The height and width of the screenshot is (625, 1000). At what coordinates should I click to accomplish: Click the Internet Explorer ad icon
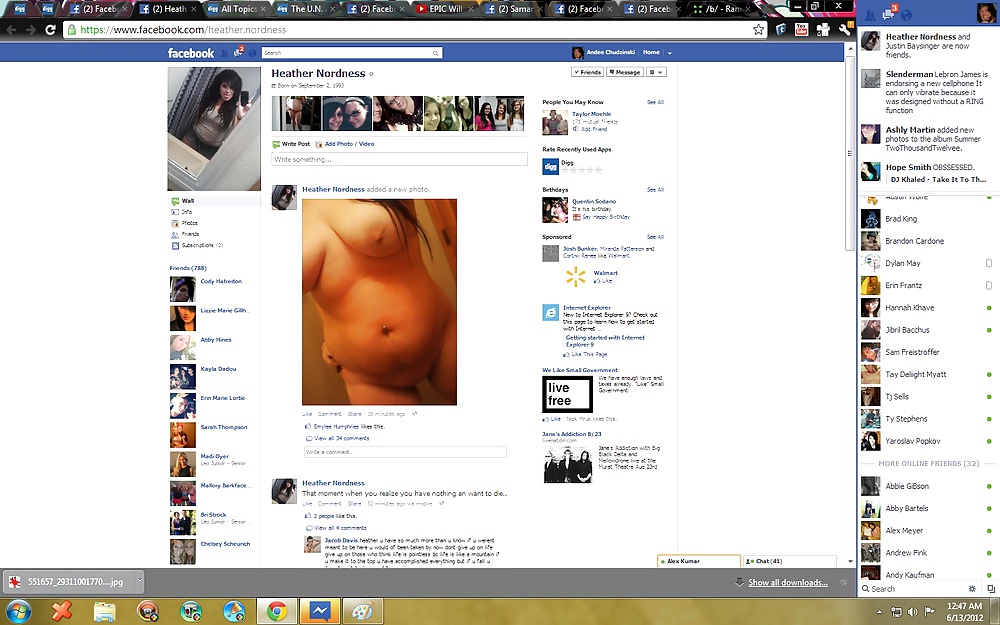click(x=550, y=312)
